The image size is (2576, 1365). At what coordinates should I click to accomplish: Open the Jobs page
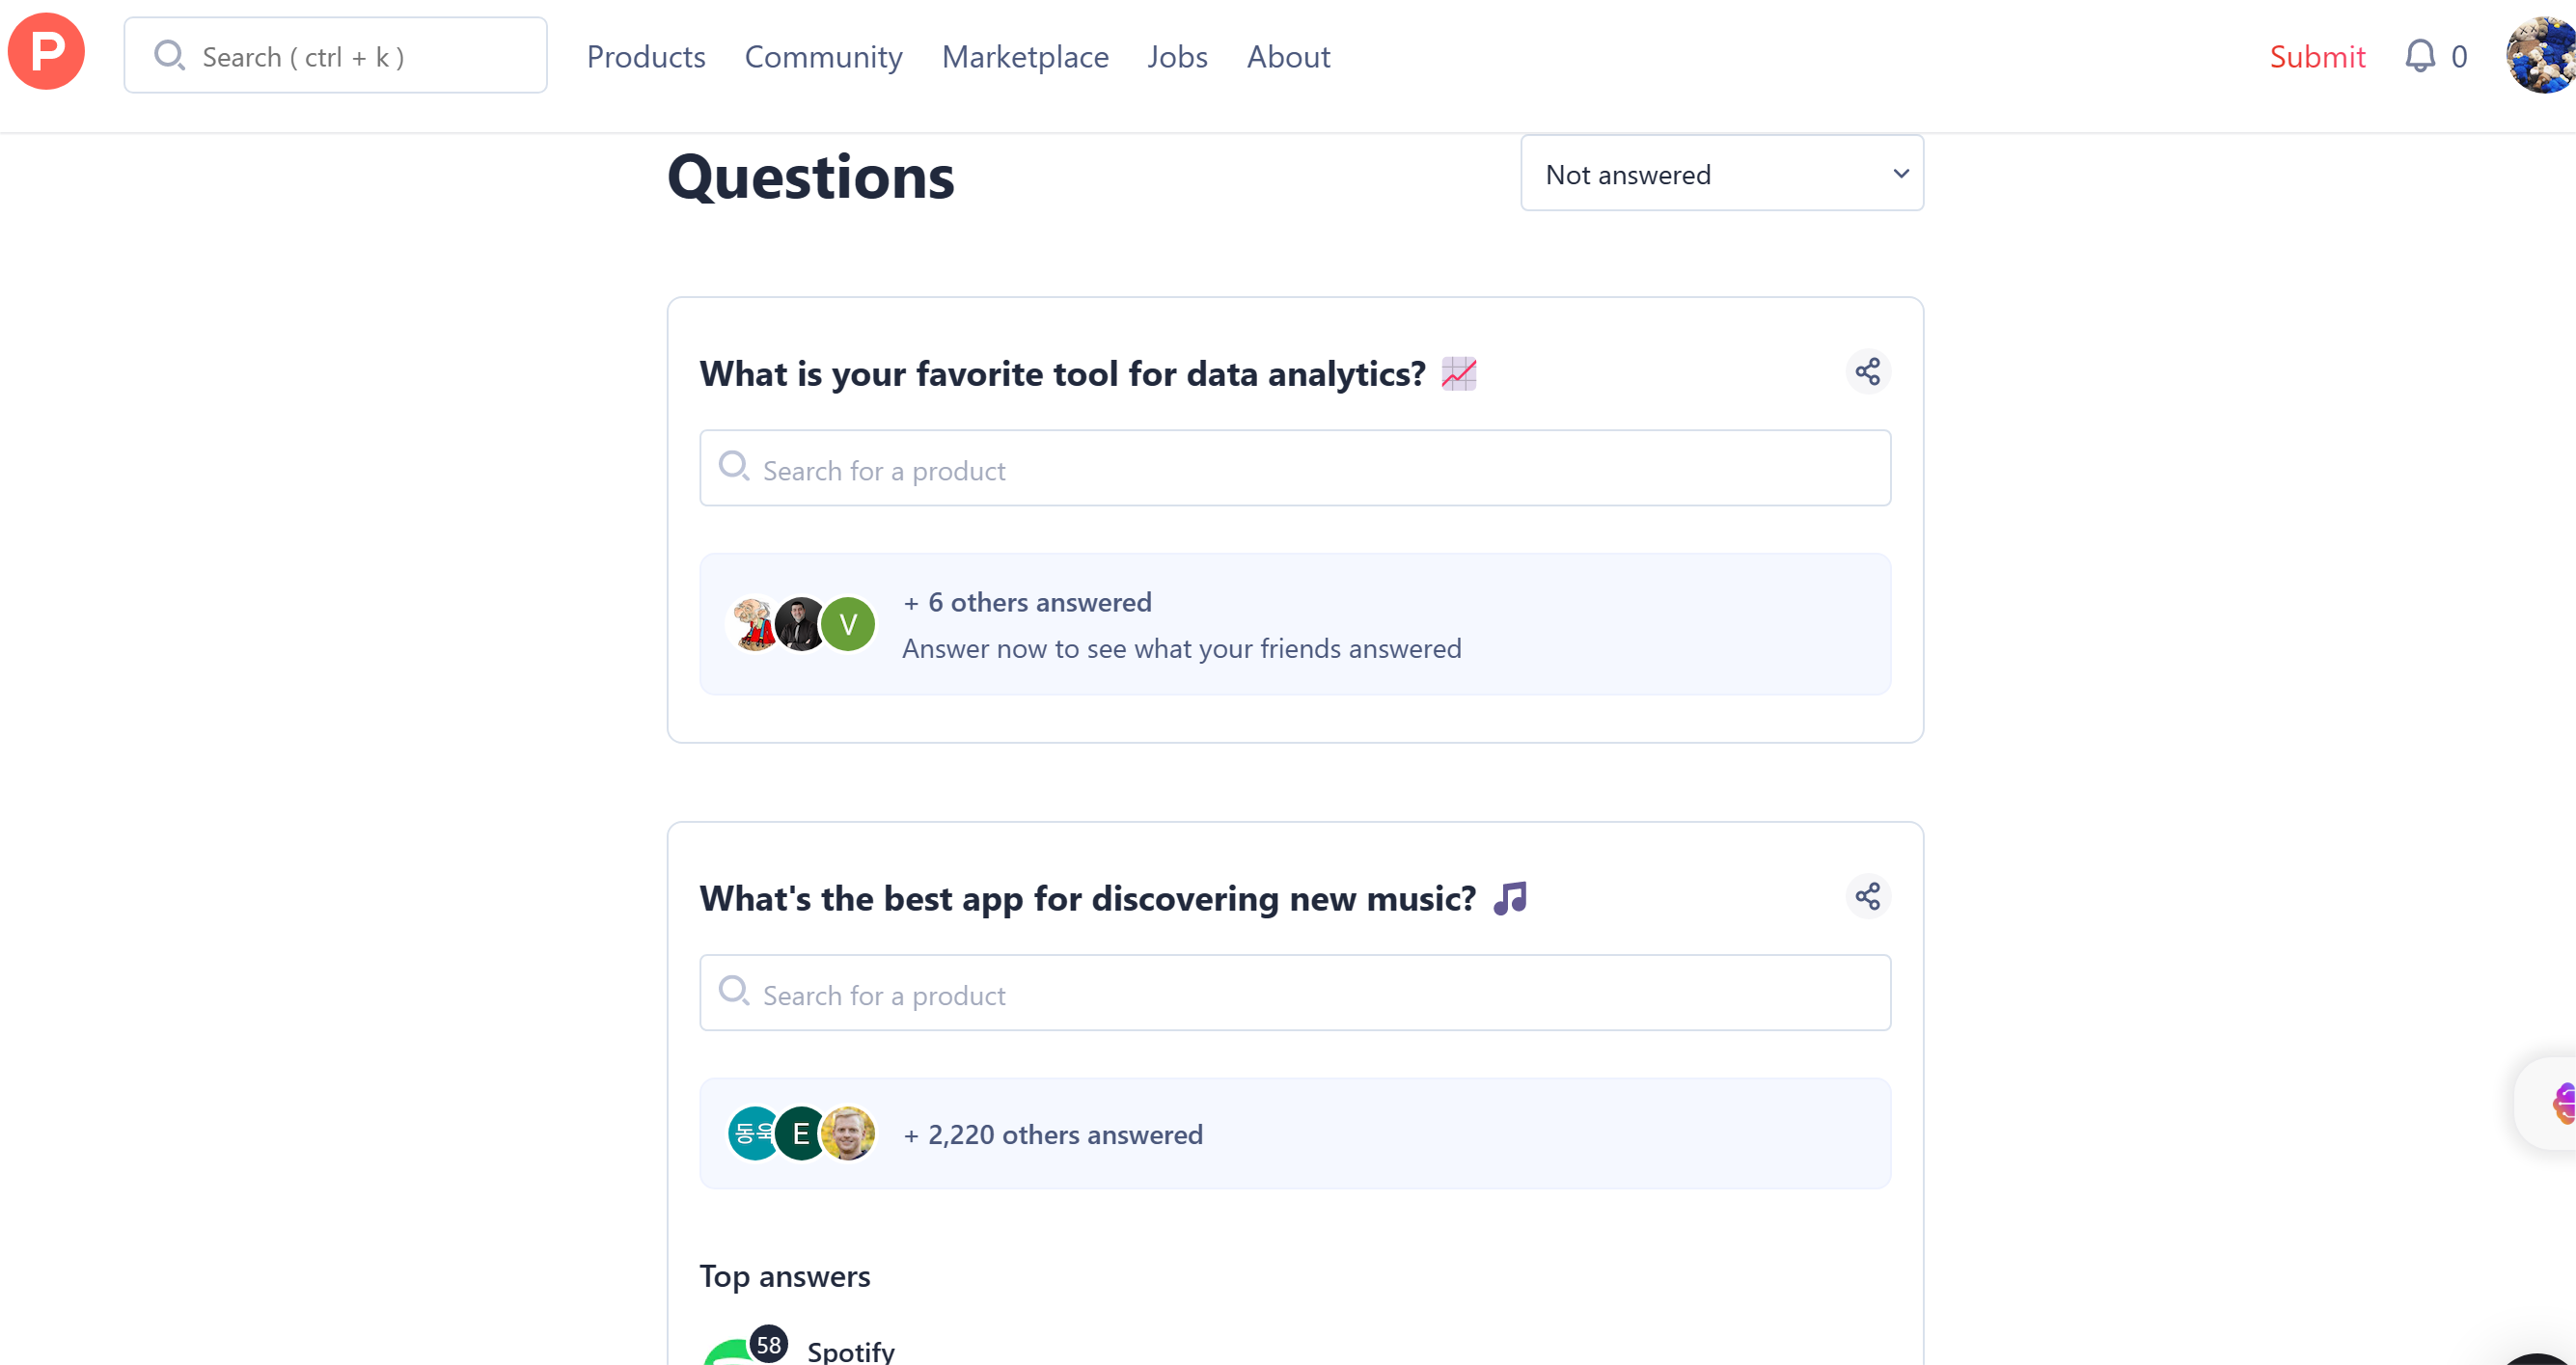pos(1177,57)
